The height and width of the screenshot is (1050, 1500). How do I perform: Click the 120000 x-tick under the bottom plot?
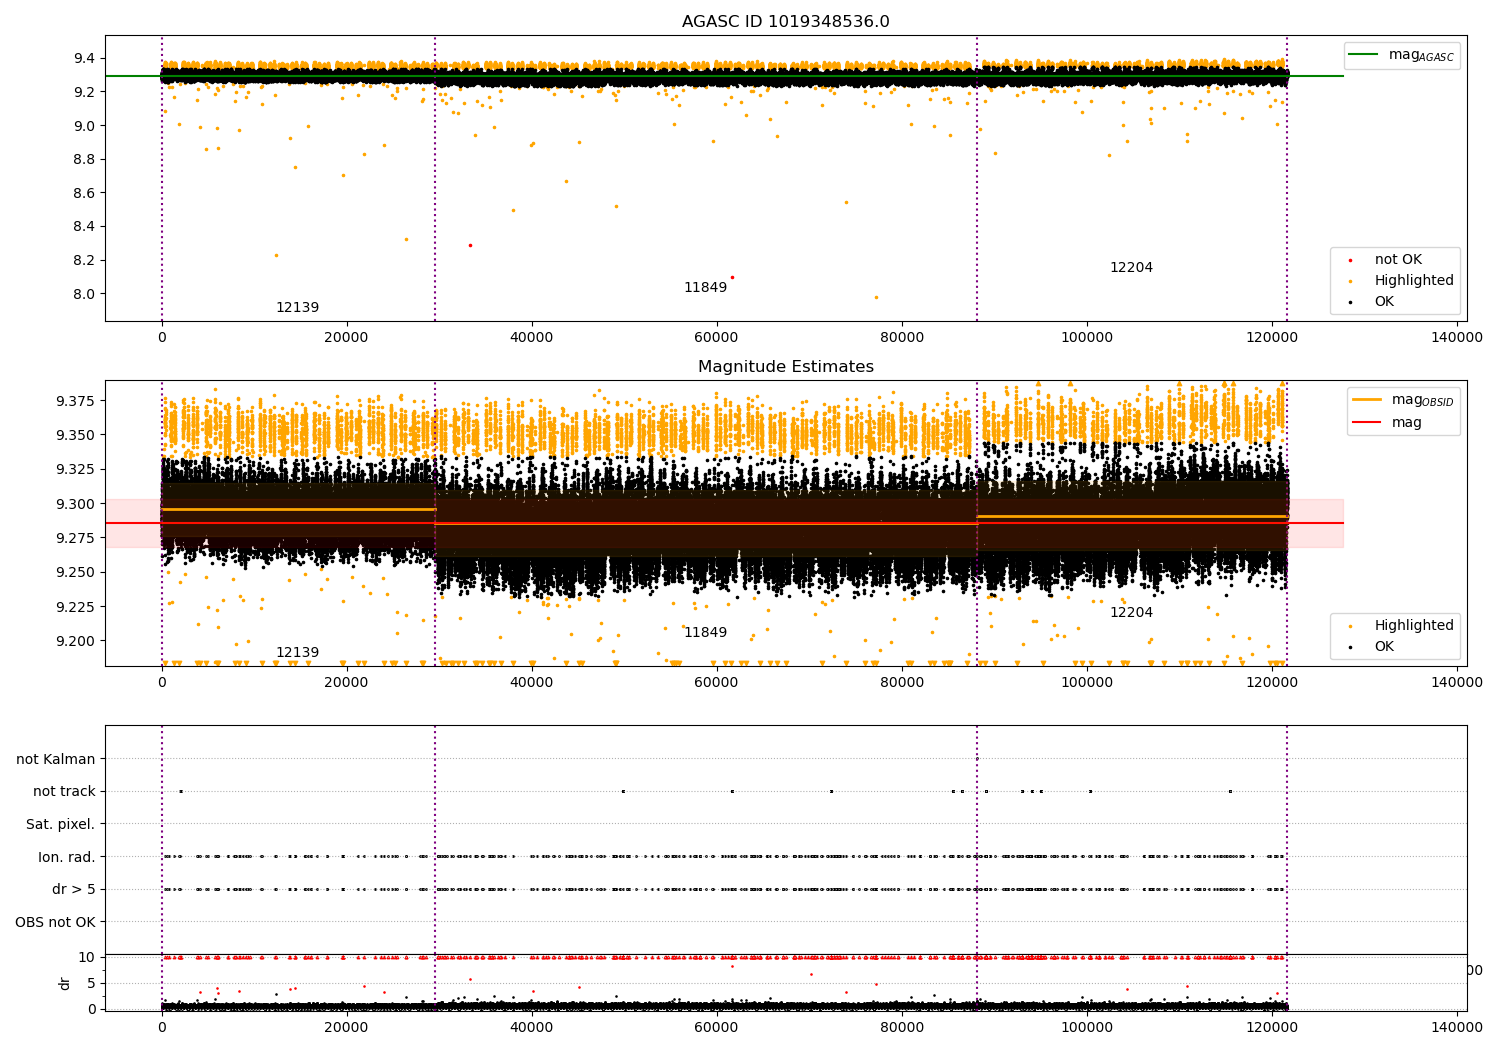(x=1272, y=1029)
